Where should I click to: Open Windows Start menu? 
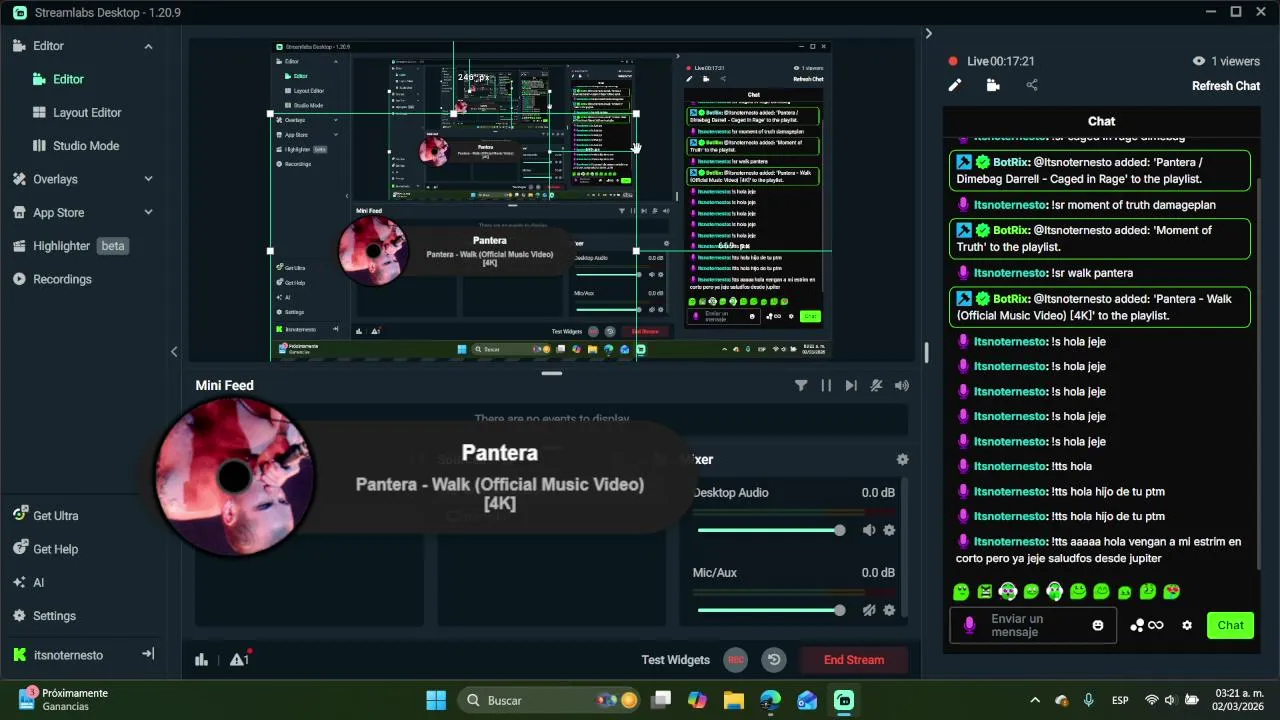[x=436, y=700]
